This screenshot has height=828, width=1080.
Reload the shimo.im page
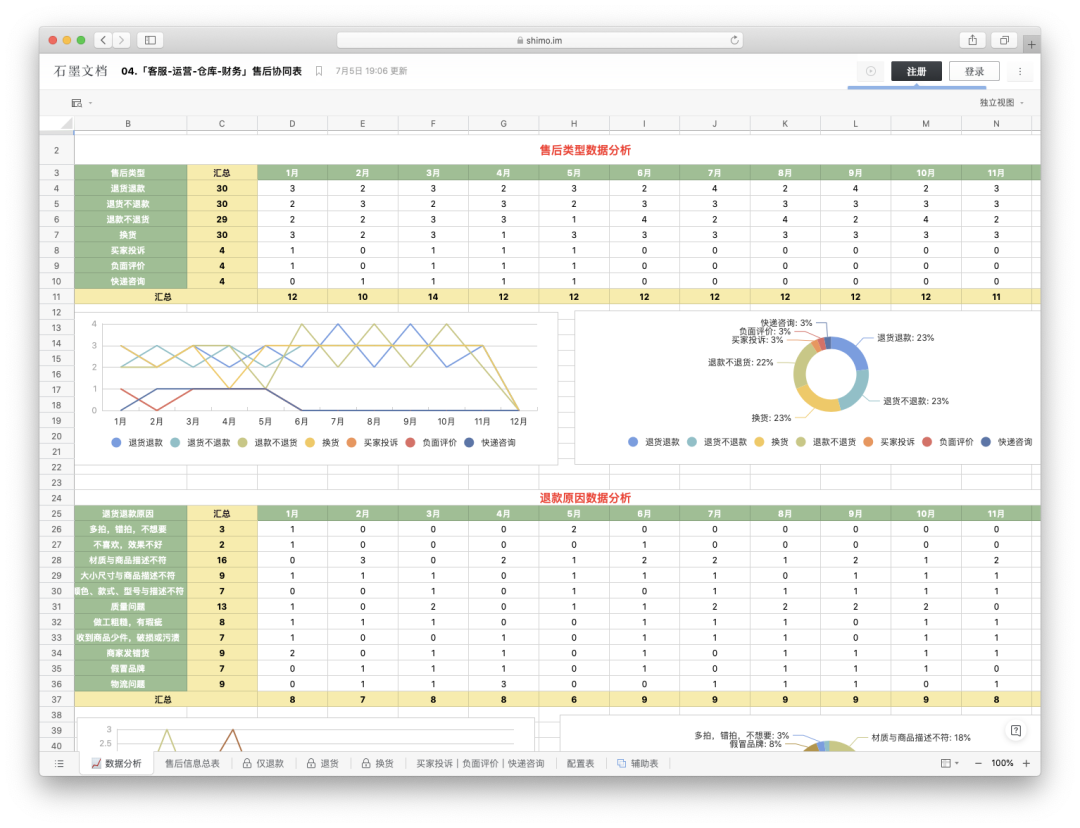tap(734, 40)
